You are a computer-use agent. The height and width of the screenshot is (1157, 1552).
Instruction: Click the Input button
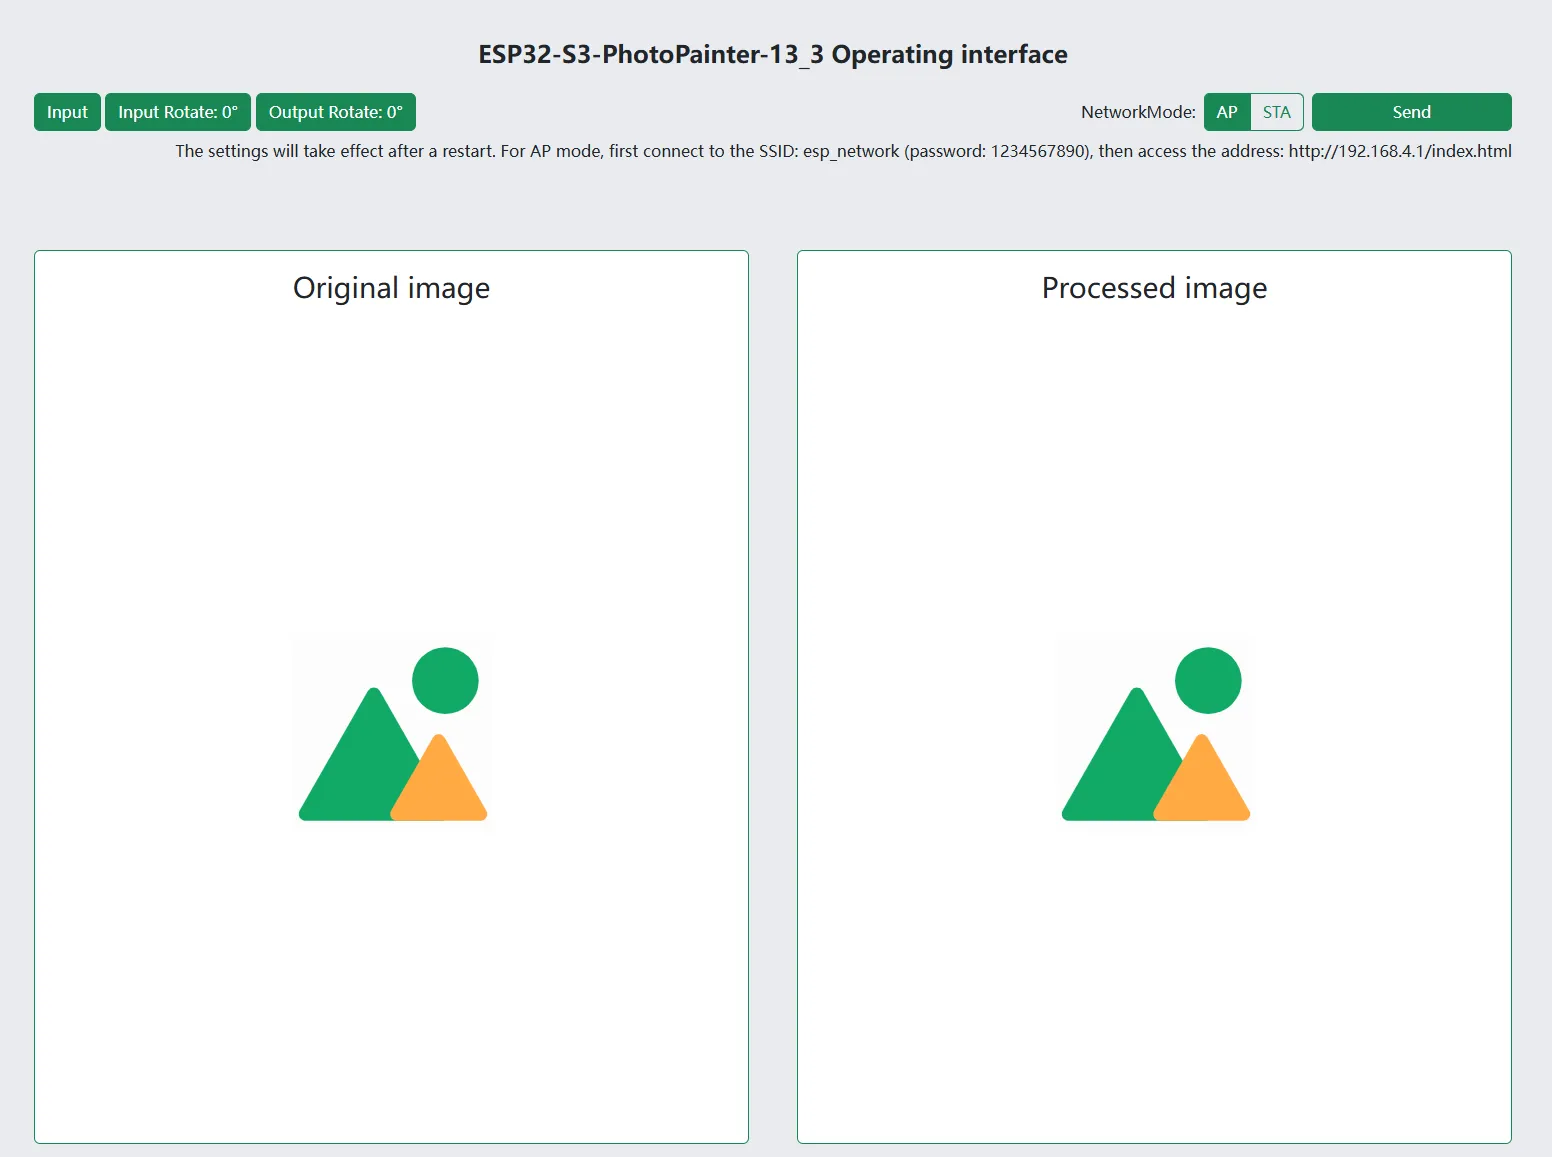pyautogui.click(x=67, y=112)
